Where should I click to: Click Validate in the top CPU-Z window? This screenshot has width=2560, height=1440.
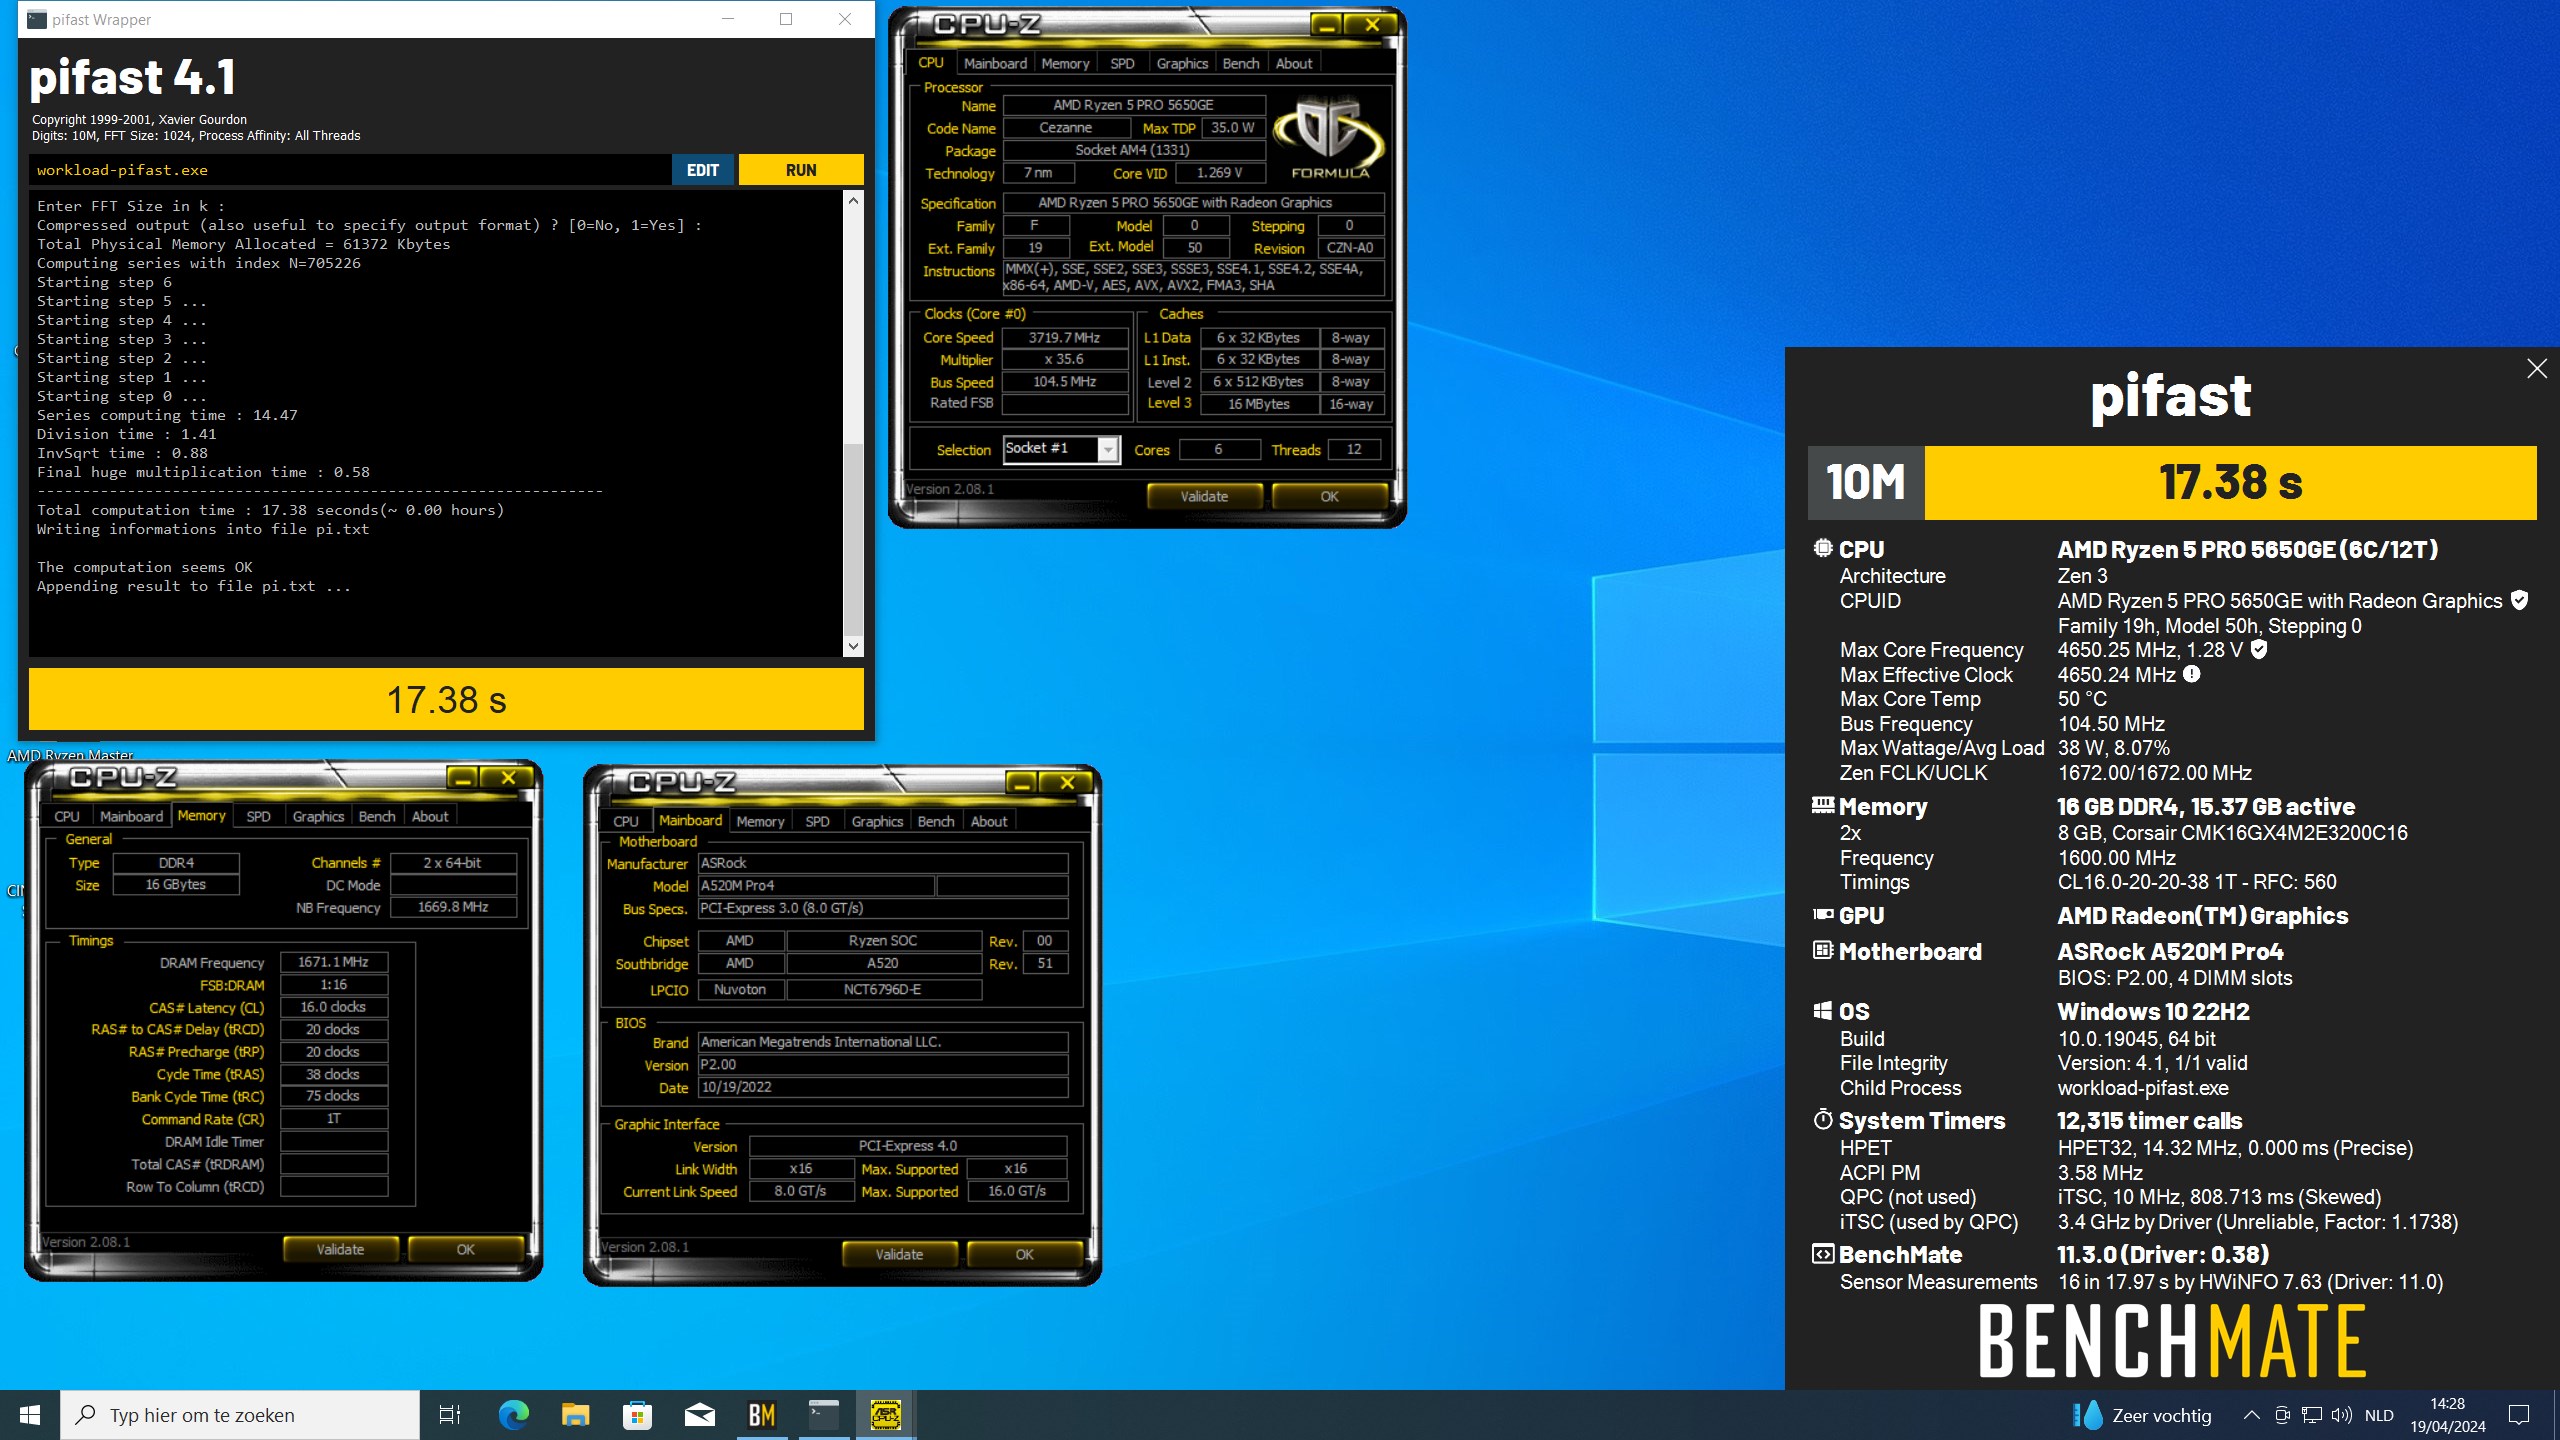(1204, 496)
